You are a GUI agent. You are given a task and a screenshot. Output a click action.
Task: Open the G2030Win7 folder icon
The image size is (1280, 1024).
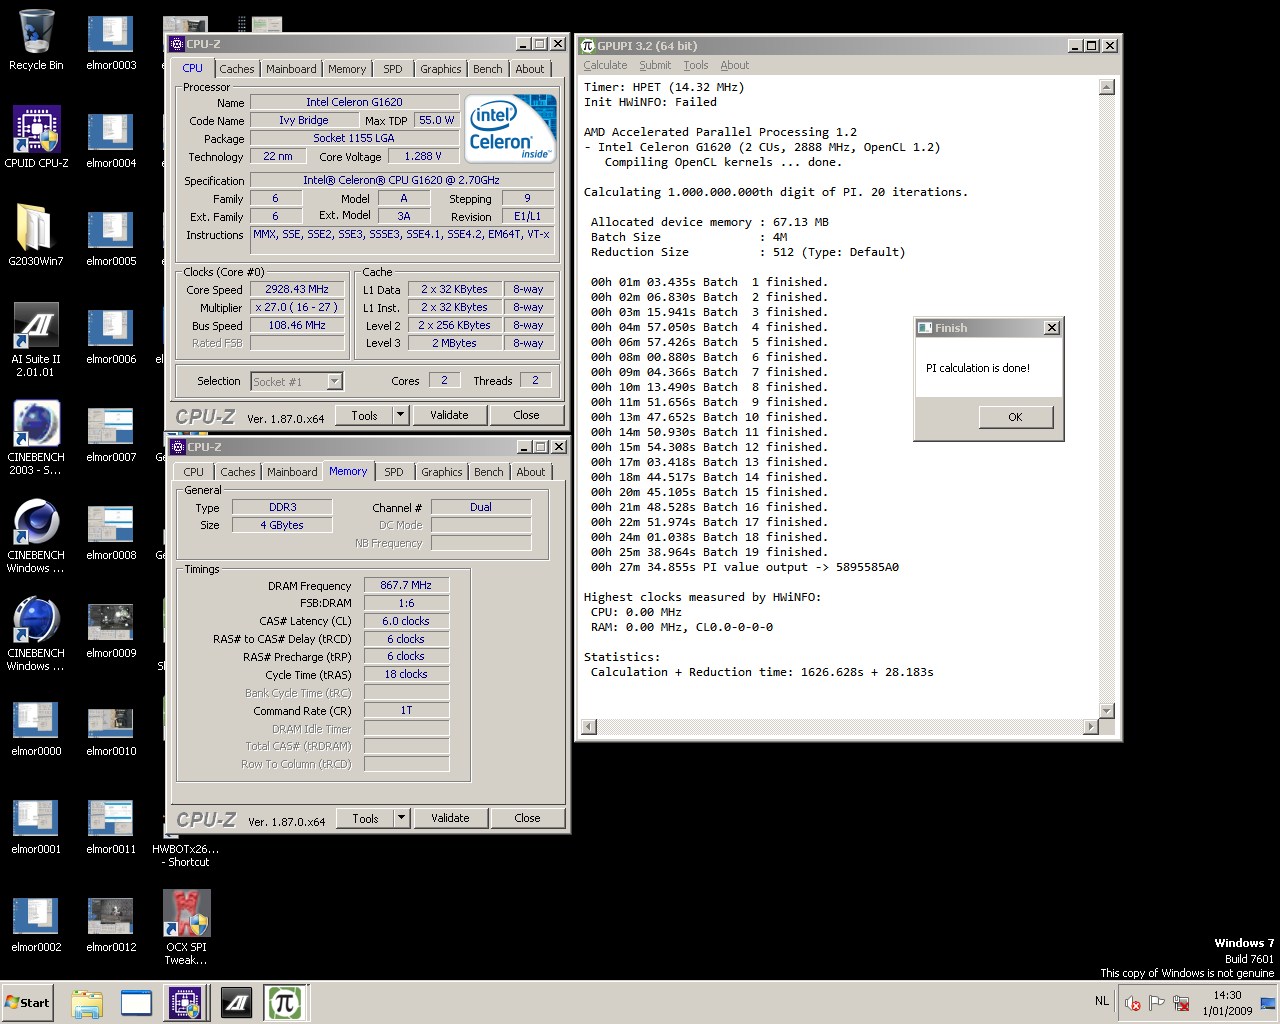click(36, 235)
